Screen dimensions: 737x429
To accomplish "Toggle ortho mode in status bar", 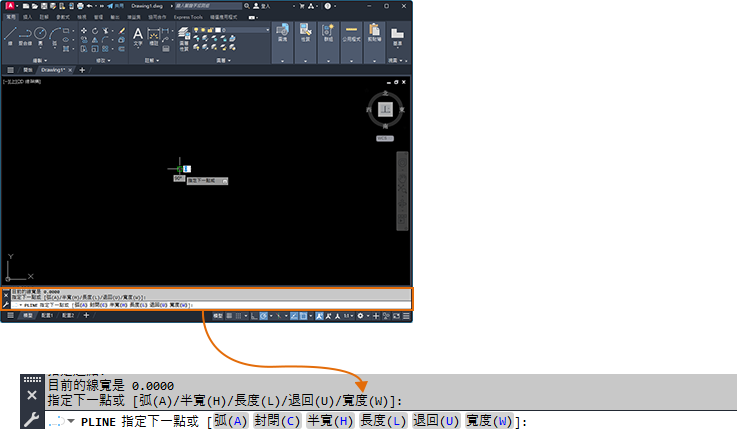I will coord(254,316).
